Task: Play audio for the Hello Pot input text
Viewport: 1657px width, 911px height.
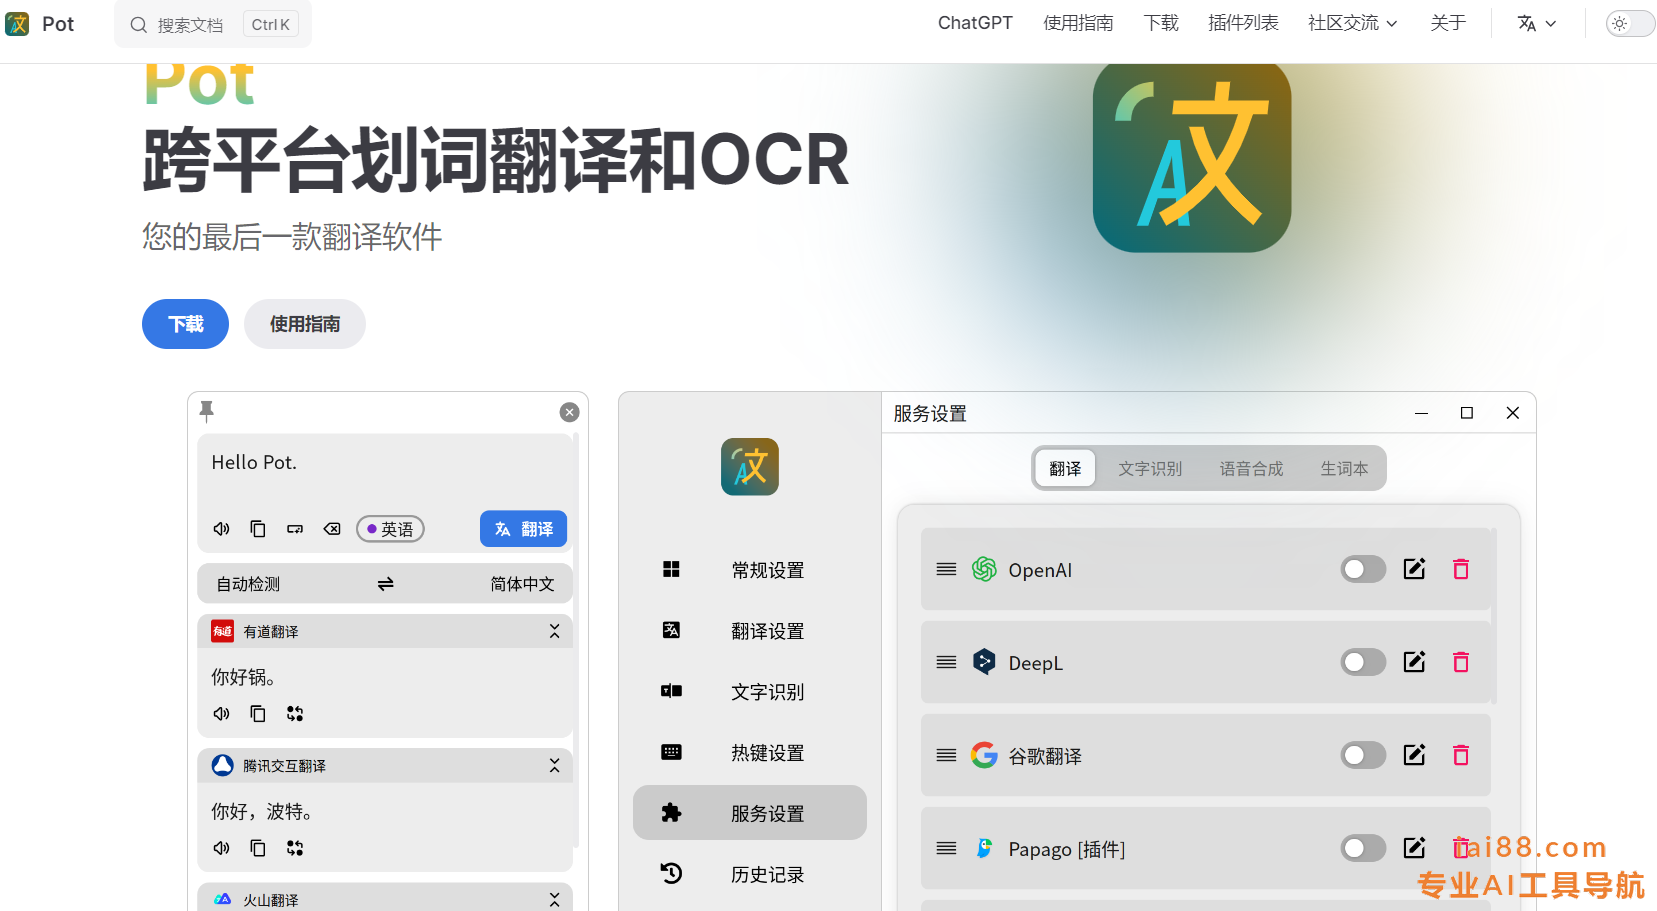Action: pos(222,529)
